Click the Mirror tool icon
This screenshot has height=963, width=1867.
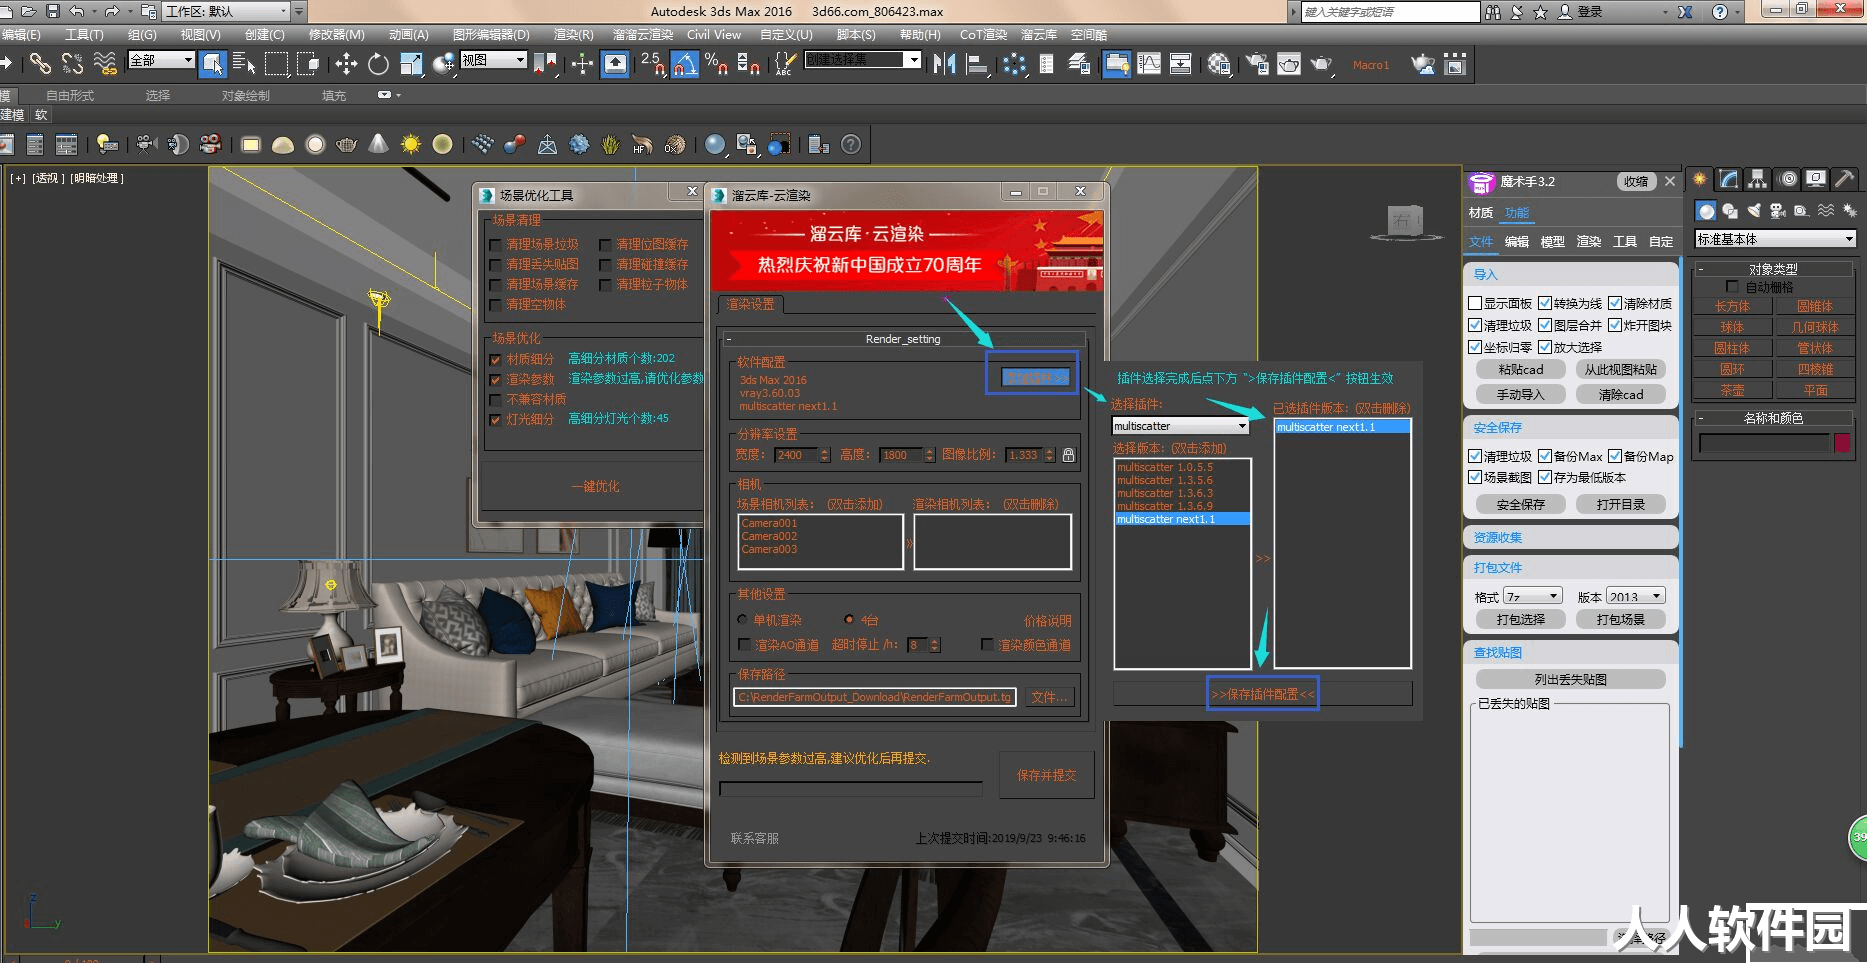(944, 64)
